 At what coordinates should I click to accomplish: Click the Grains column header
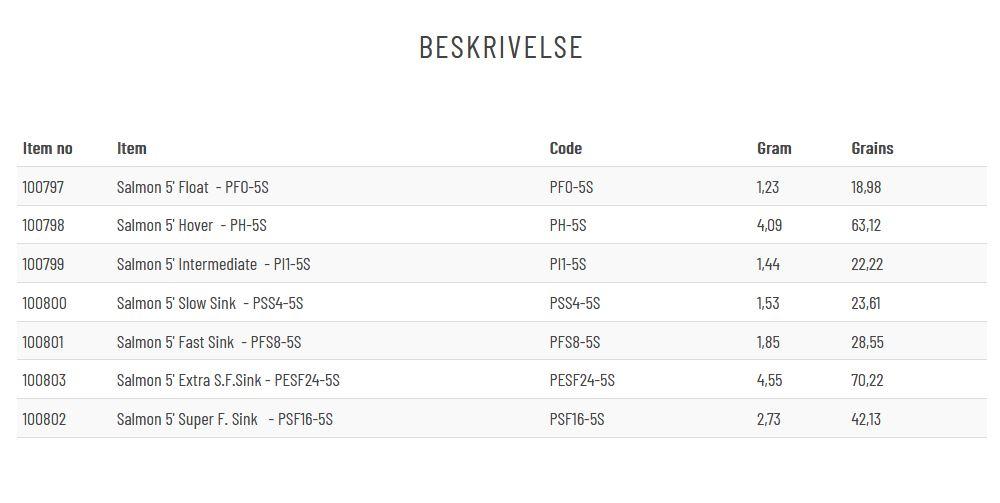pos(872,148)
